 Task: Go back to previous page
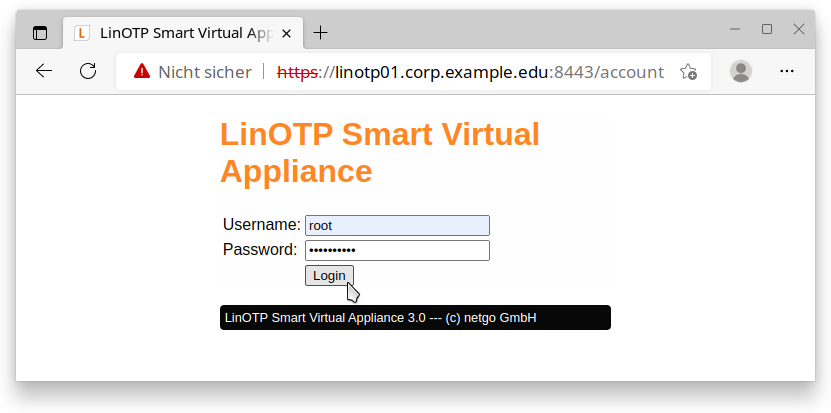pyautogui.click(x=44, y=71)
